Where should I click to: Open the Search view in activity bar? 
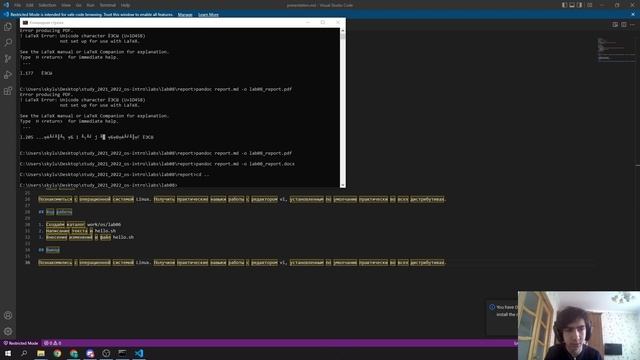8,42
